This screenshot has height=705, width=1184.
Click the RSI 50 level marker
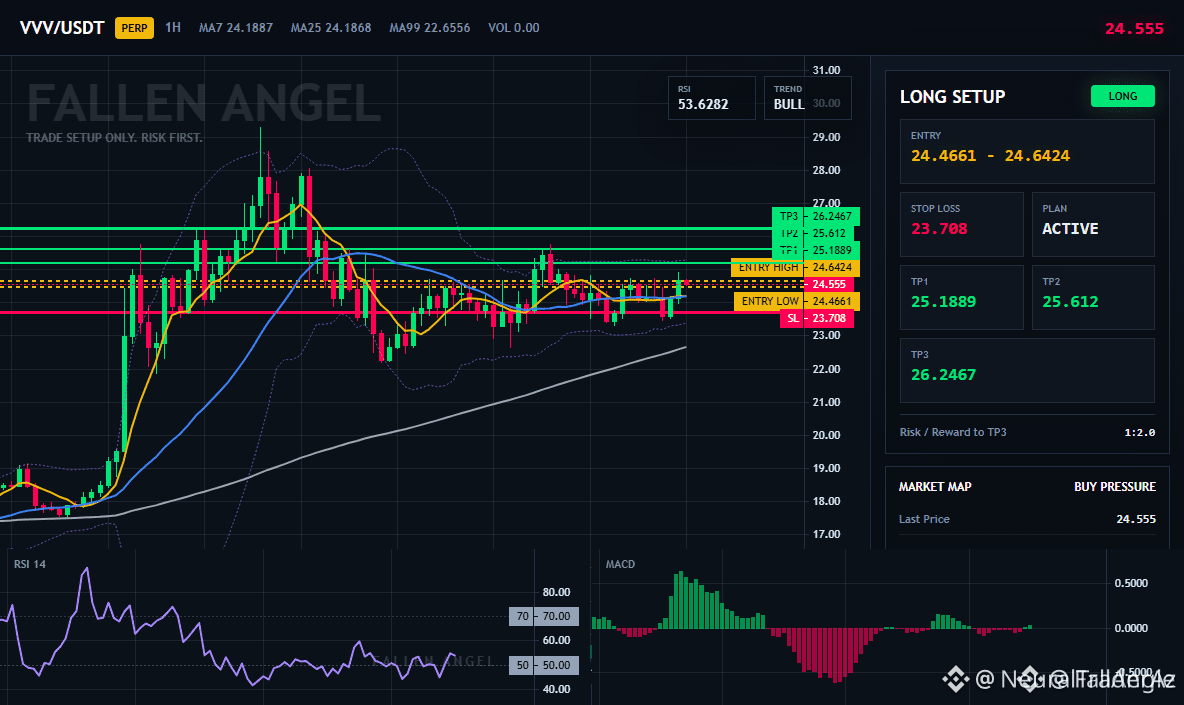click(544, 665)
